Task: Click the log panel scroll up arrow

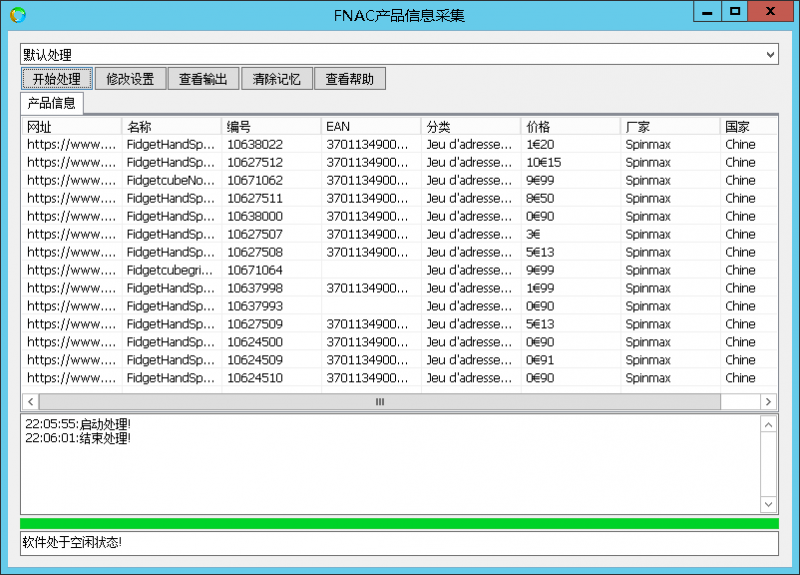Action: 769,424
